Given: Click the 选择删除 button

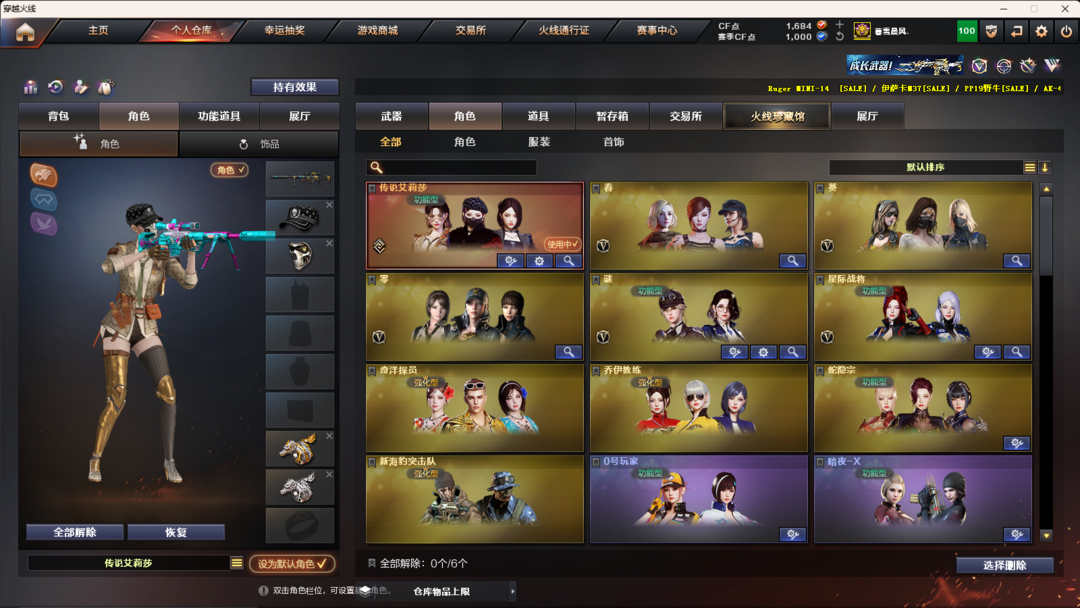Looking at the screenshot, I should (1005, 565).
